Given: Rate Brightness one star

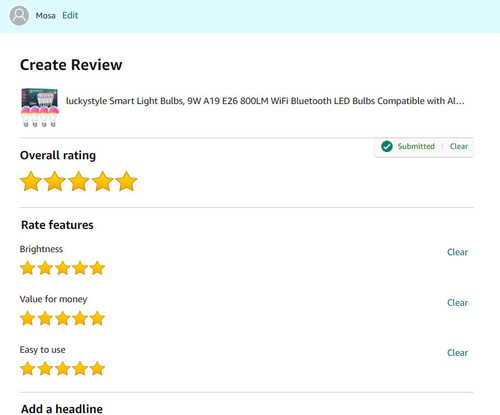Looking at the screenshot, I should [28, 268].
